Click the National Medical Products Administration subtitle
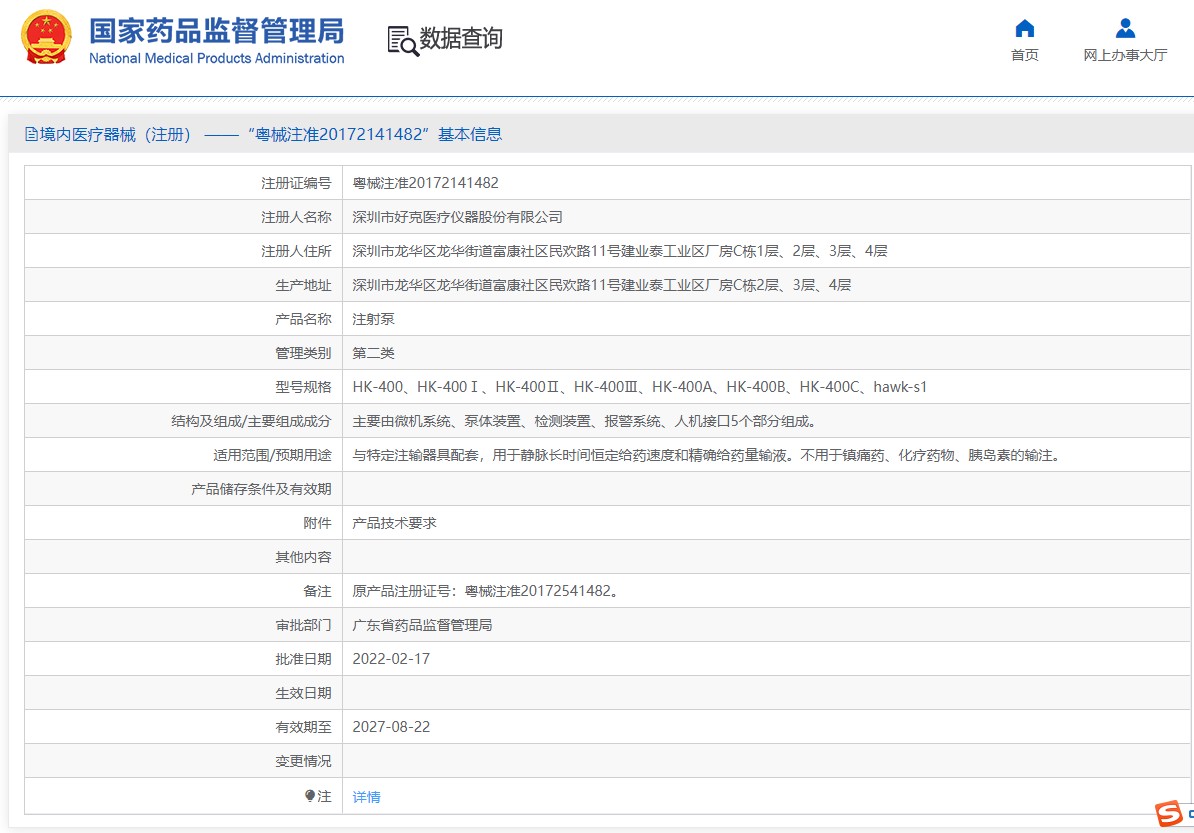Viewport: 1194px width, 833px height. point(216,59)
